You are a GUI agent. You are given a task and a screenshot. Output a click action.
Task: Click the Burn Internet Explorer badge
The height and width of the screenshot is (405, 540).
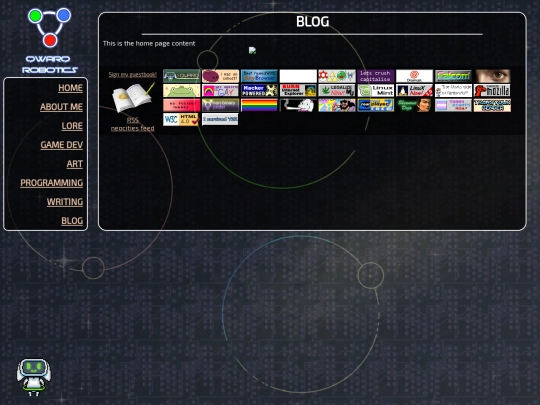(298, 91)
